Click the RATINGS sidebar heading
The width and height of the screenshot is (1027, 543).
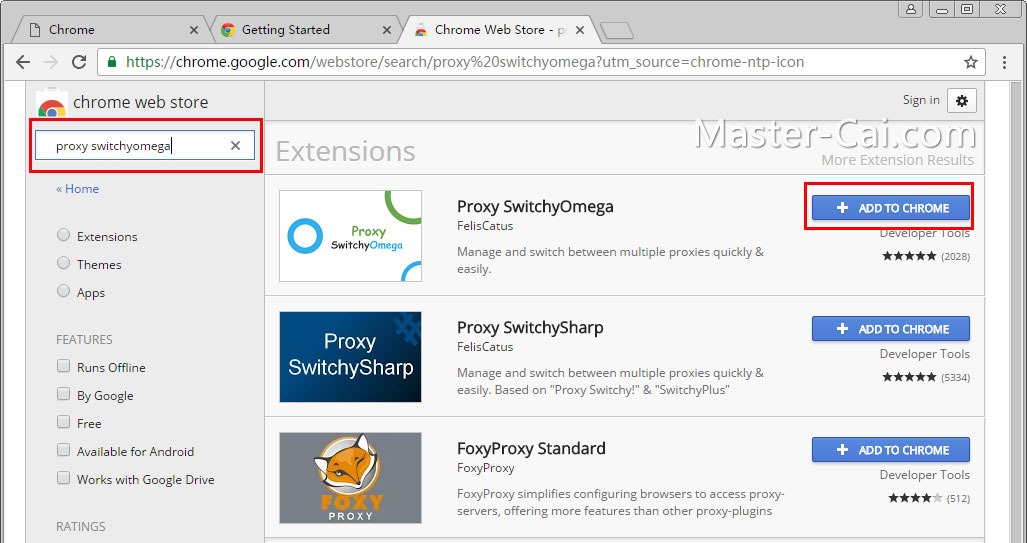[81, 527]
